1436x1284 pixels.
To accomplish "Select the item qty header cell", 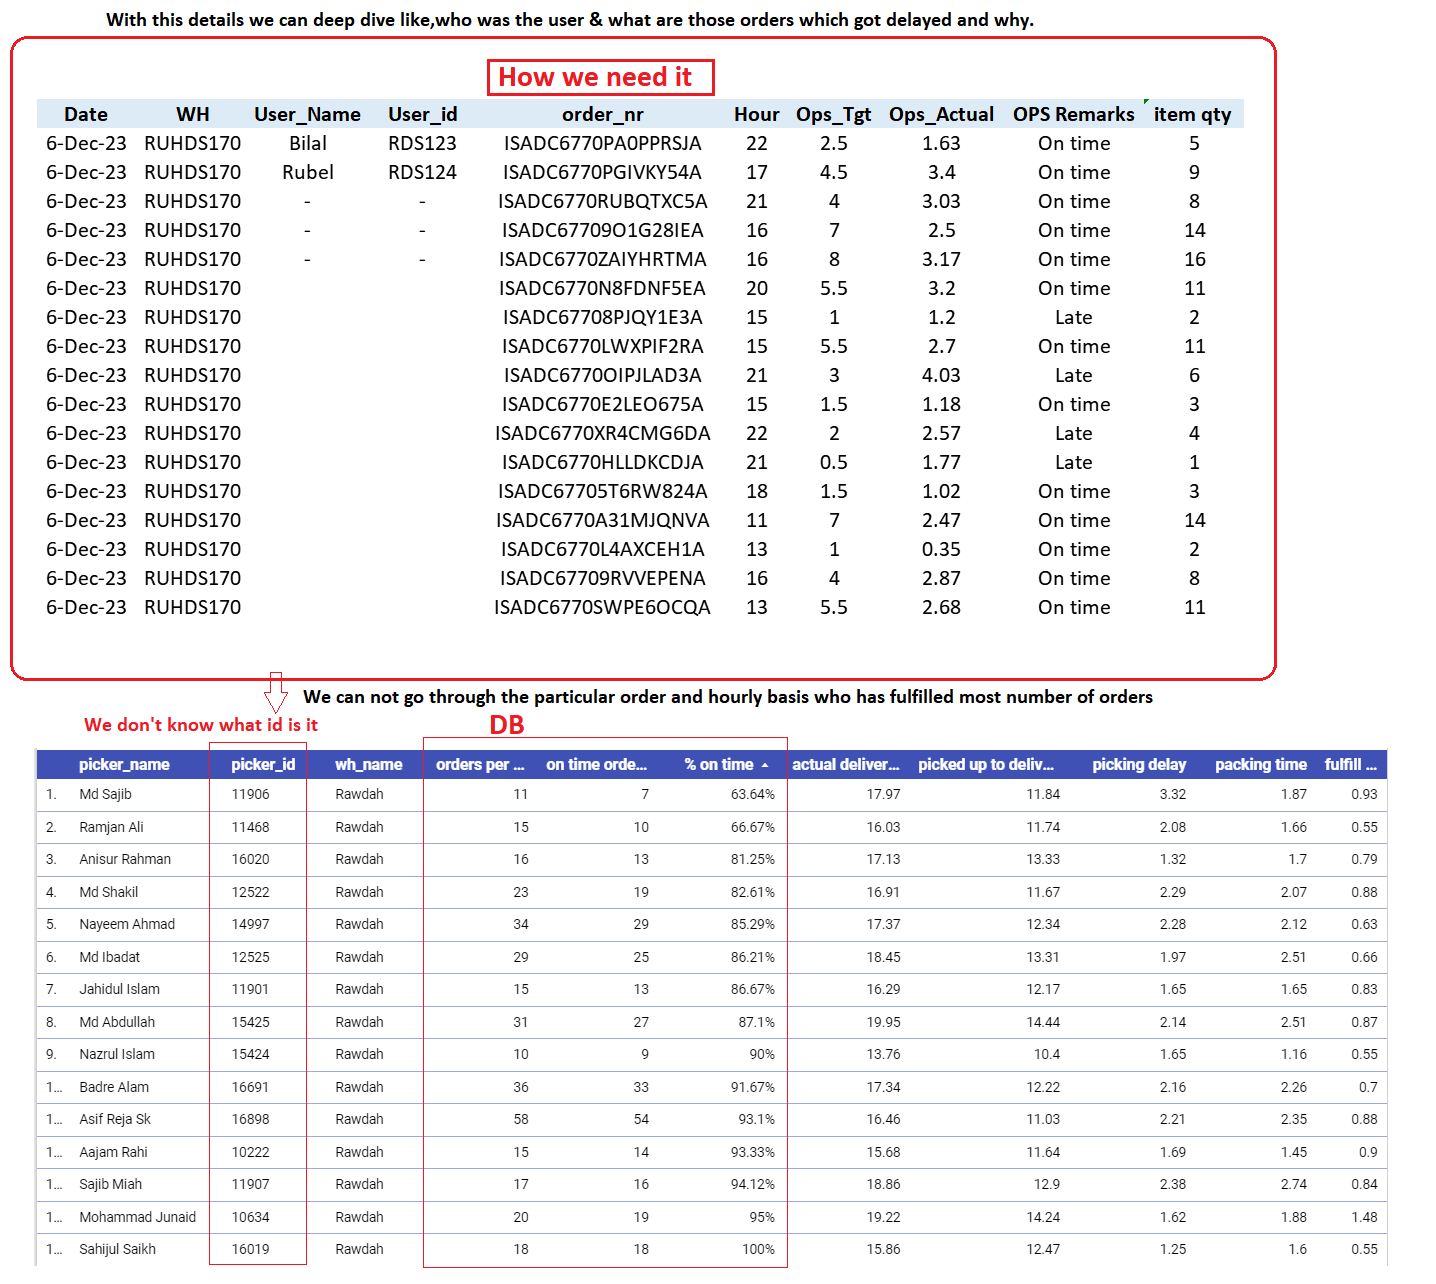I will [1193, 114].
